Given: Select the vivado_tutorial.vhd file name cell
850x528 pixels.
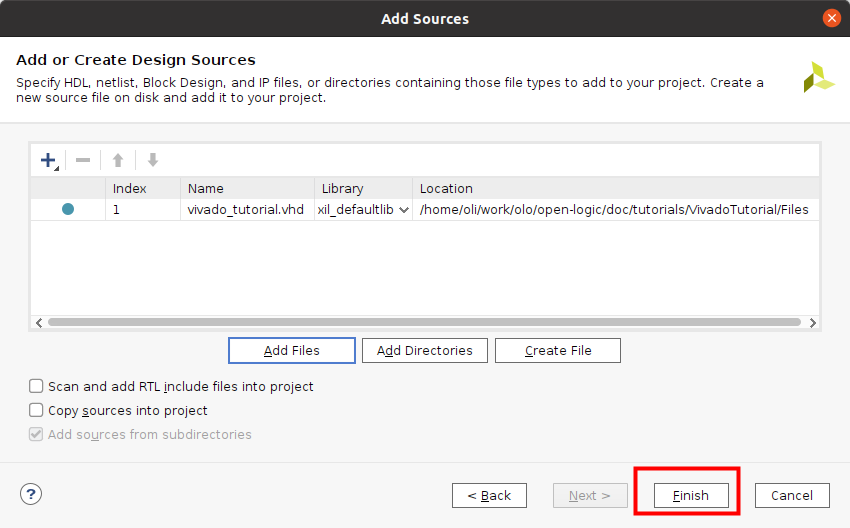Looking at the screenshot, I should tap(248, 210).
